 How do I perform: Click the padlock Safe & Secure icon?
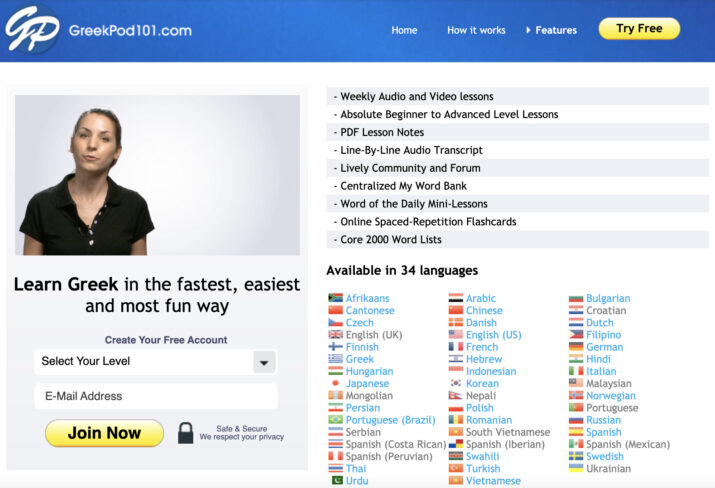pos(186,433)
